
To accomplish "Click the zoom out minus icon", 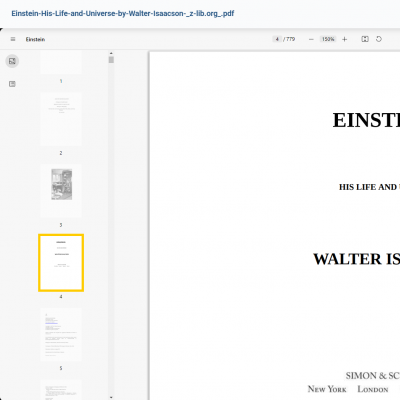I will coord(311,39).
